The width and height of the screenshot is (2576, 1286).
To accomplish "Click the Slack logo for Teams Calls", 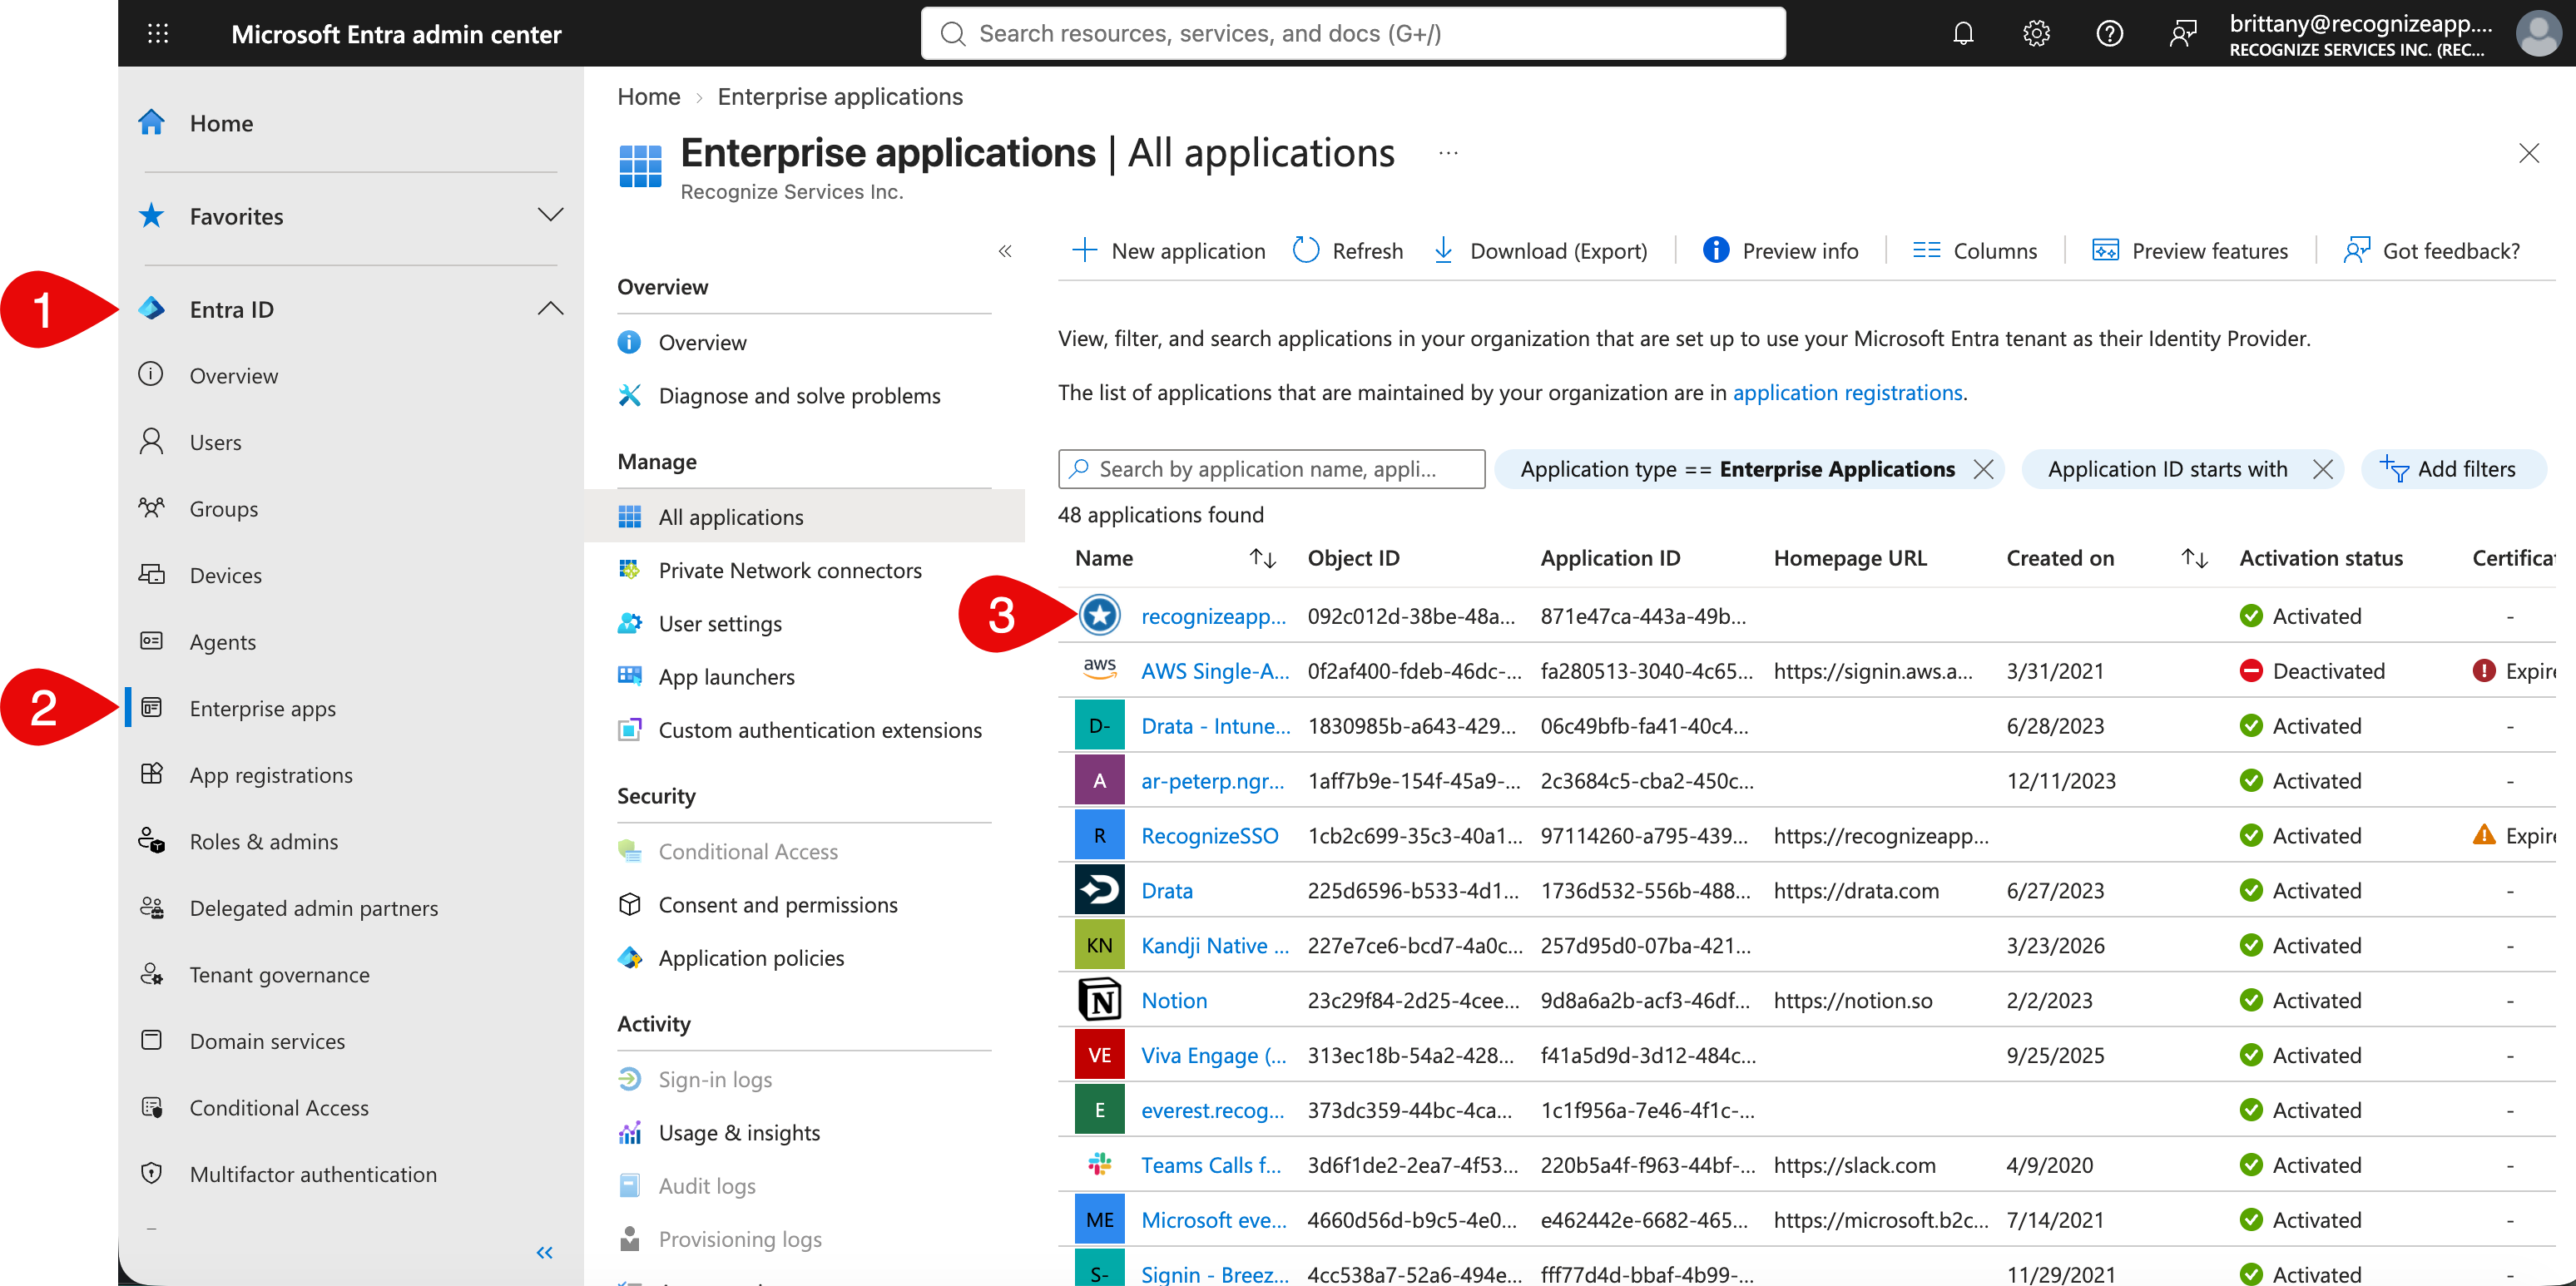I will coord(1099,1163).
